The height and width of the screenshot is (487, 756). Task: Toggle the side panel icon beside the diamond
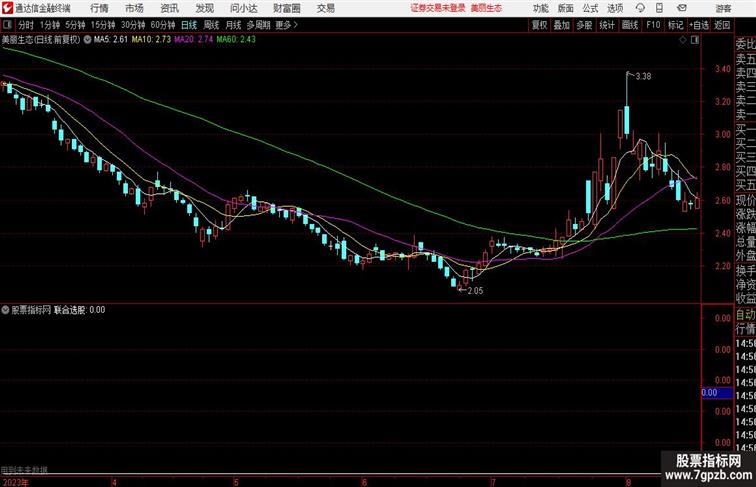pos(695,40)
